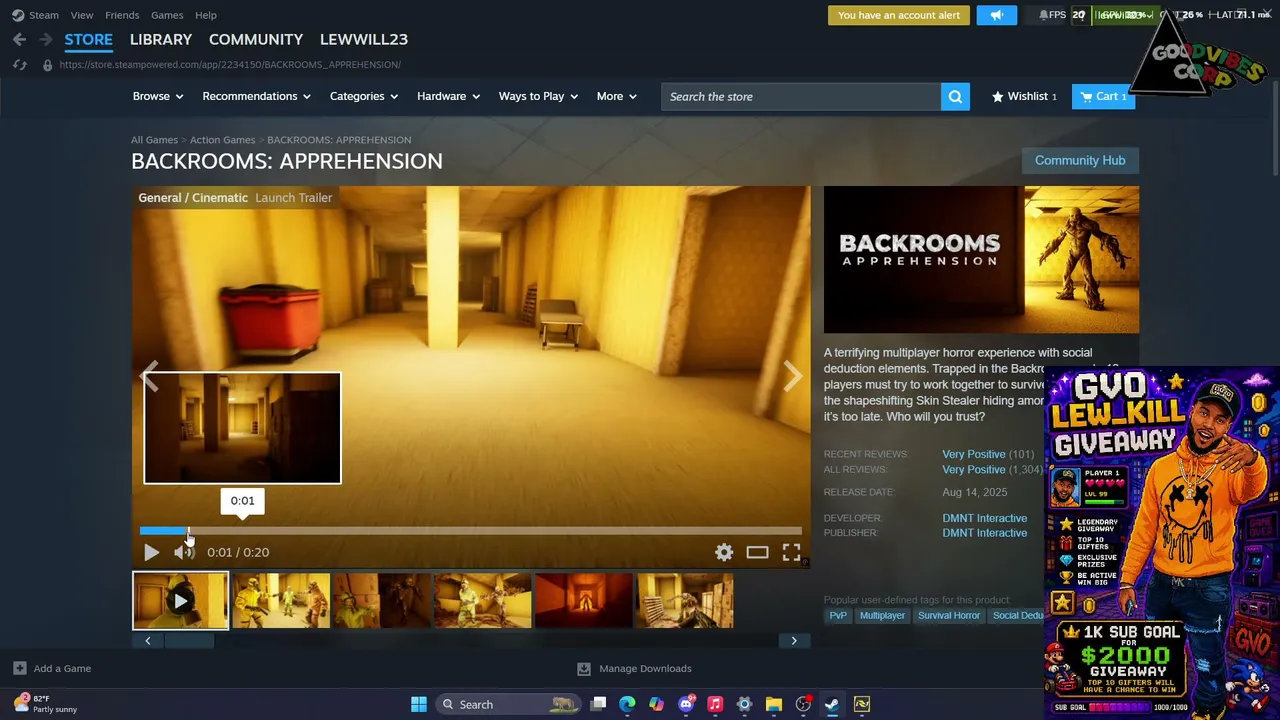Open the LEWWILL23 profile tab

(x=364, y=39)
